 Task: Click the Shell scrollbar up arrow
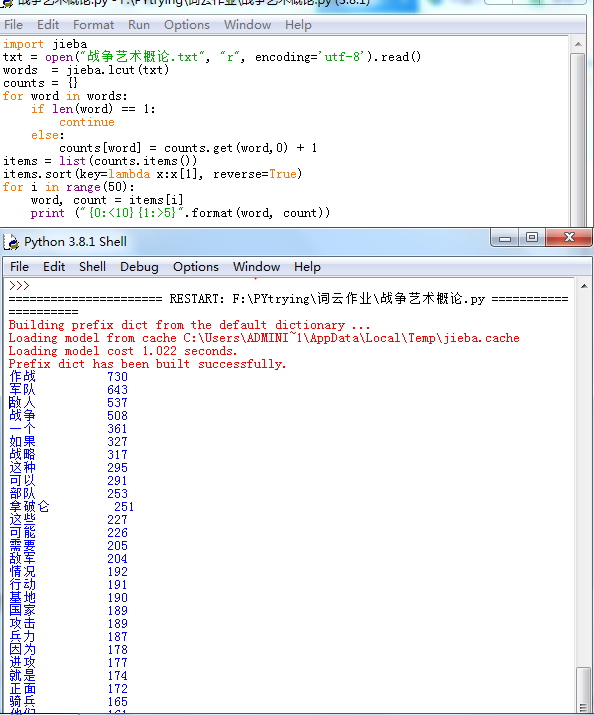coord(584,286)
